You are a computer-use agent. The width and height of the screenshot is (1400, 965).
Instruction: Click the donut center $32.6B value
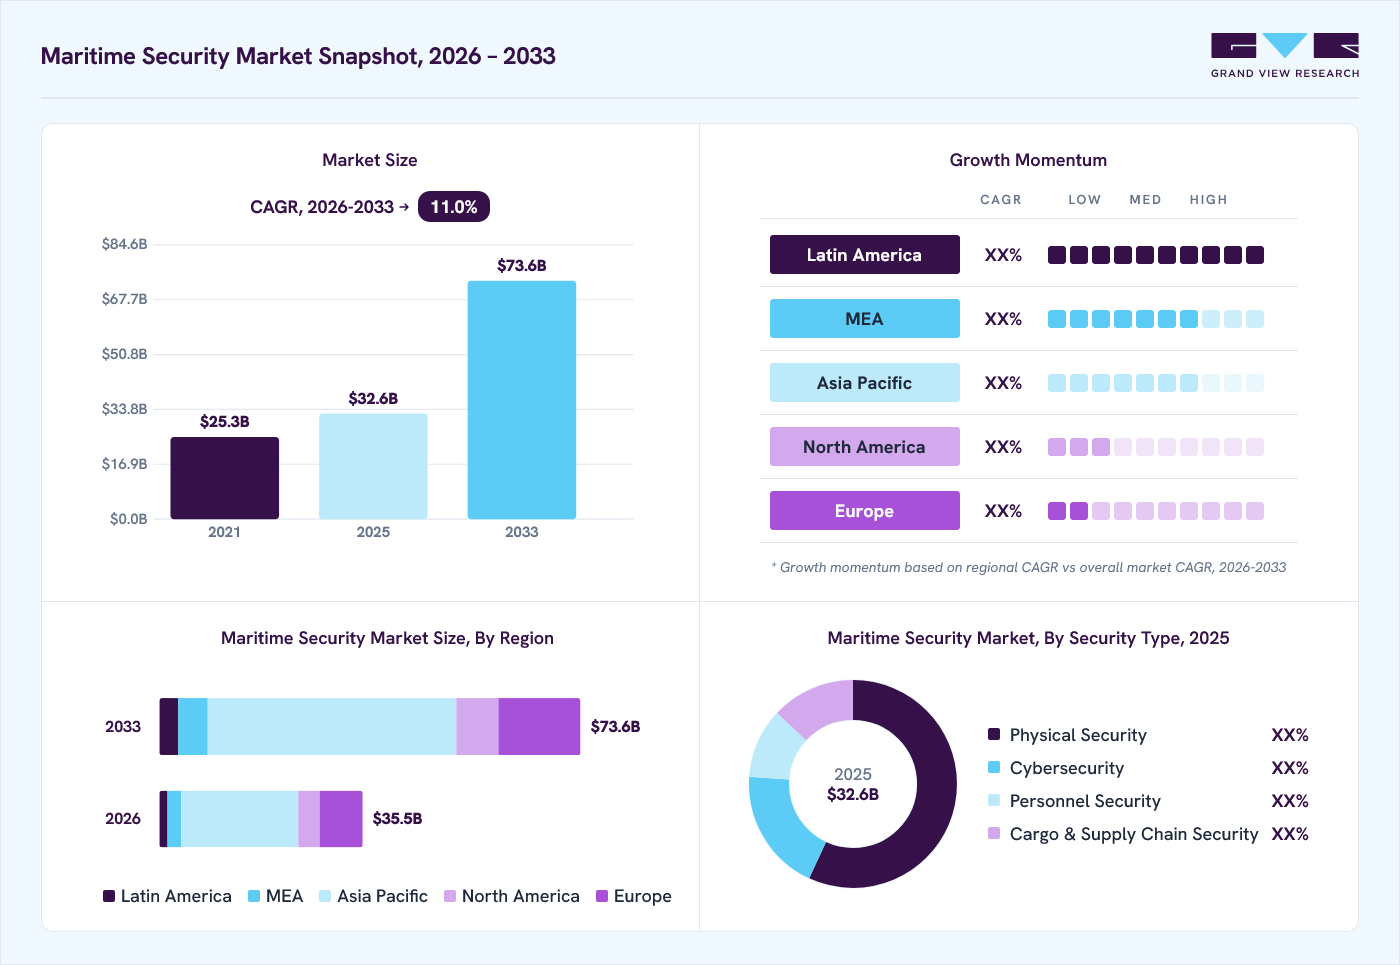(853, 795)
